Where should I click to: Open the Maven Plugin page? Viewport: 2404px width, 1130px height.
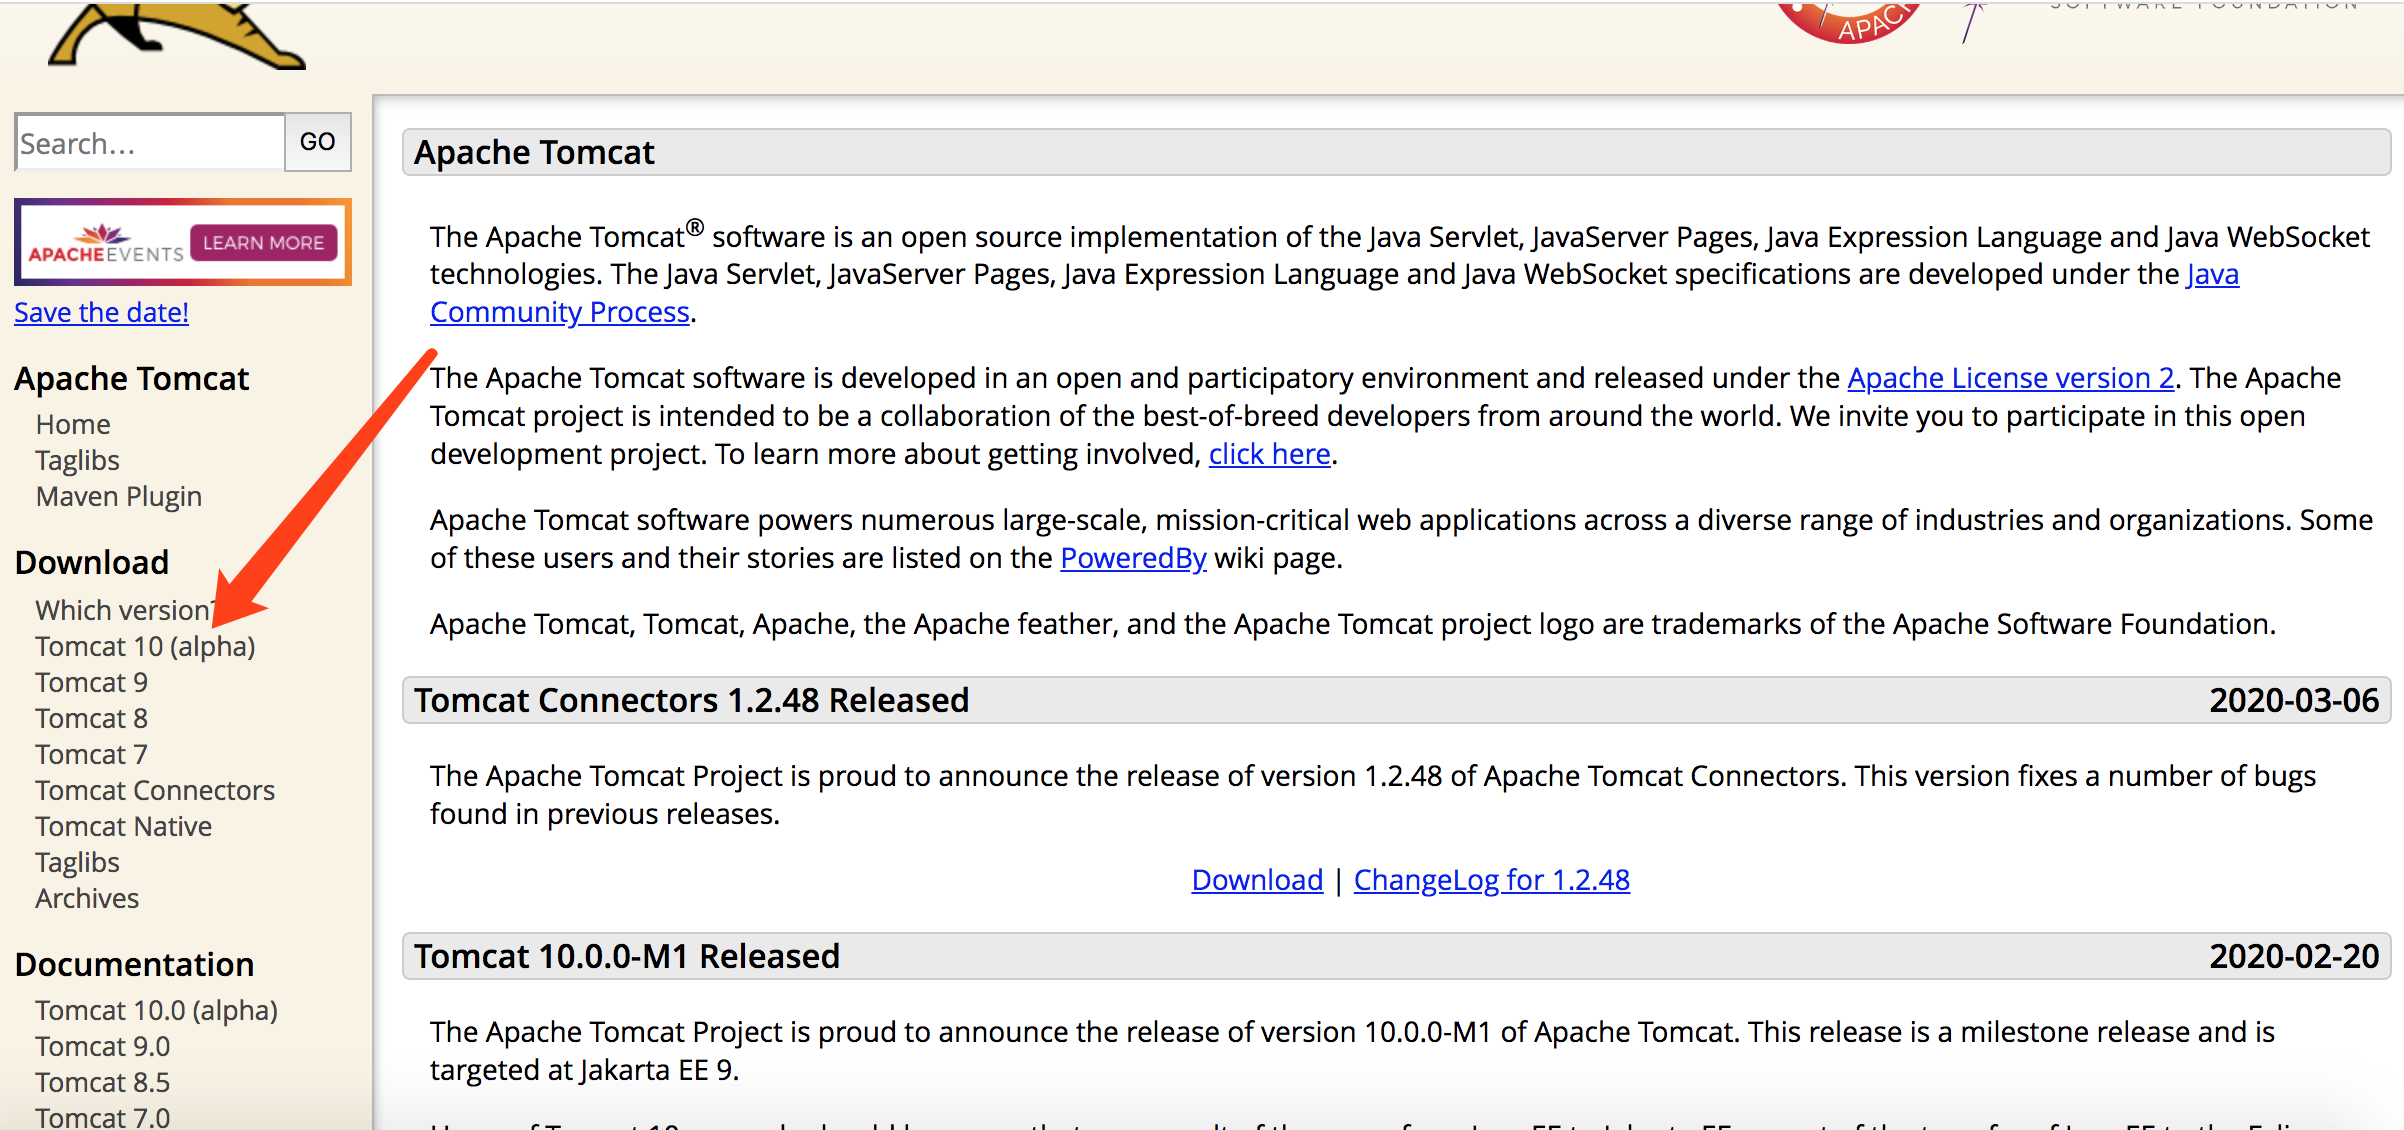pyautogui.click(x=118, y=495)
